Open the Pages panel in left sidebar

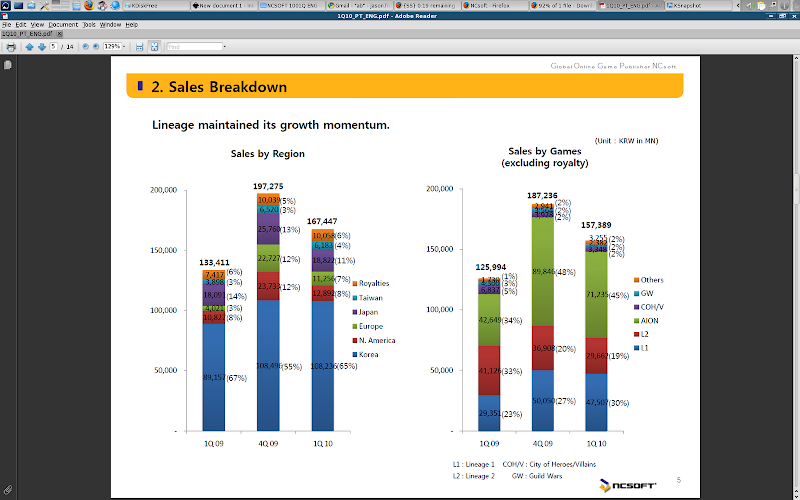8,65
